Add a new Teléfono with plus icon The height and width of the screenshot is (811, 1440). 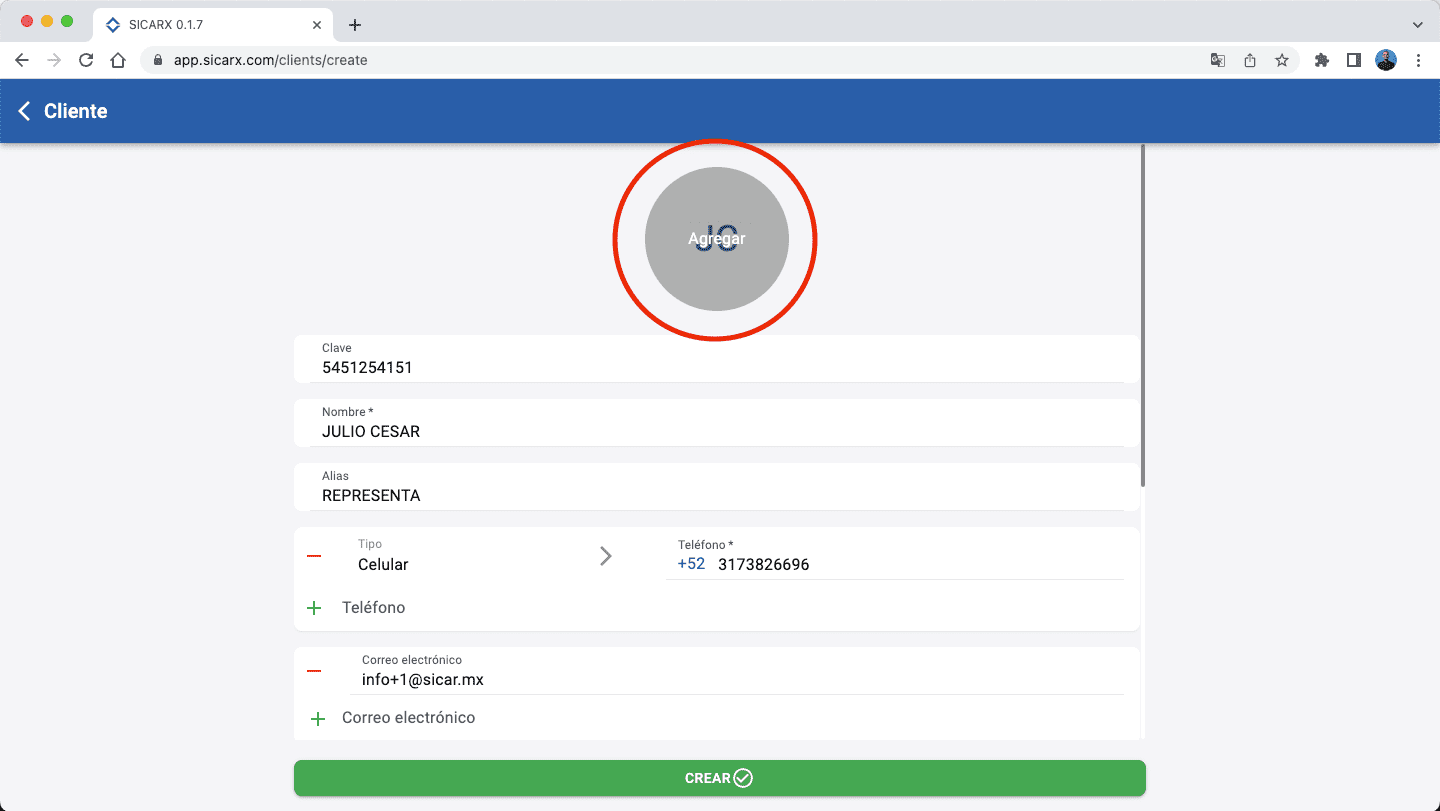[x=314, y=608]
